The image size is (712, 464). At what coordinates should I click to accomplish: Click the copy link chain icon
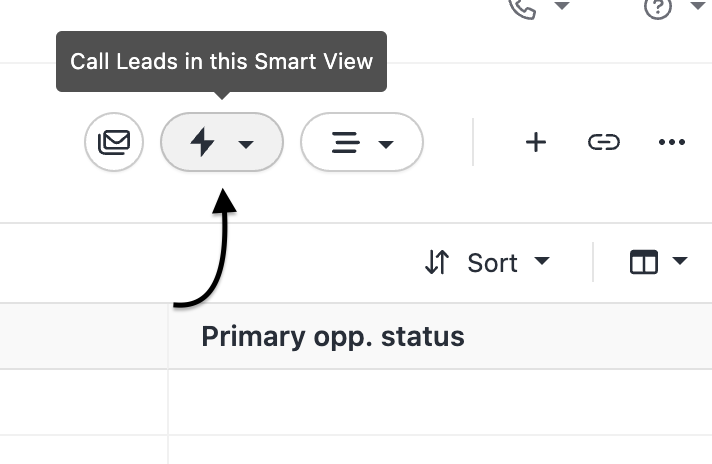[x=603, y=142]
